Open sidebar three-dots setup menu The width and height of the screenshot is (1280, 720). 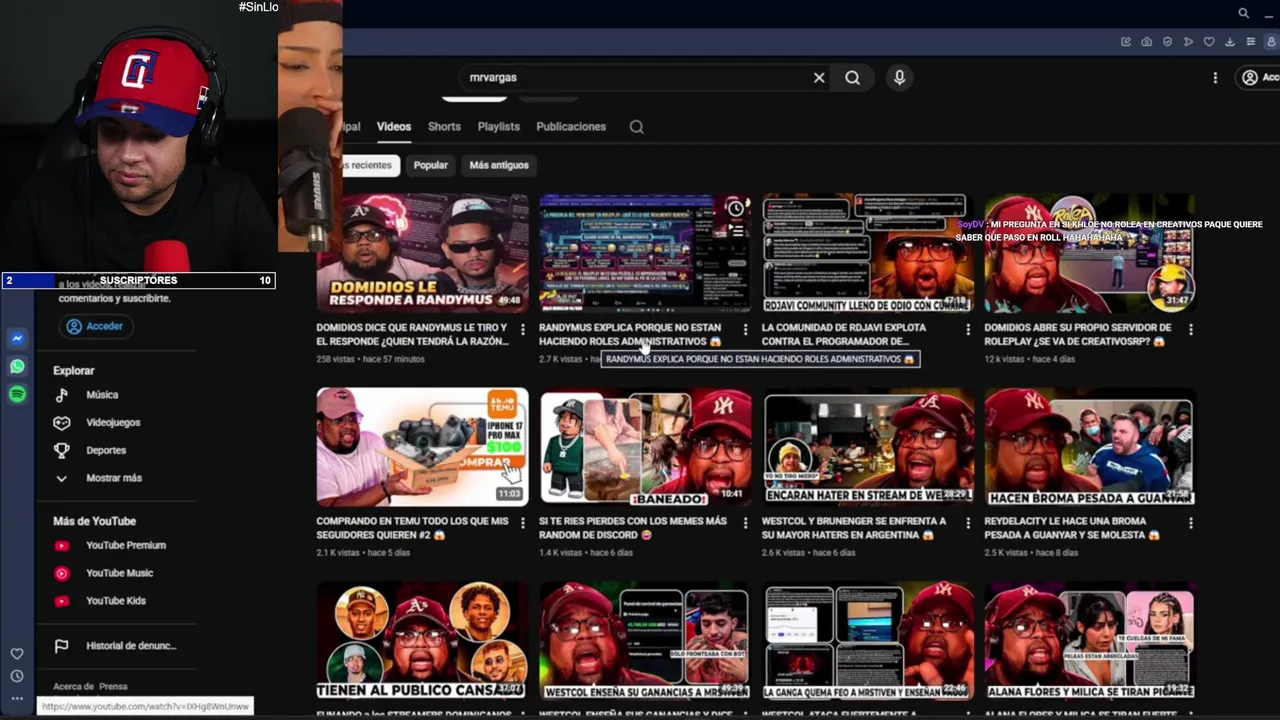pos(17,699)
